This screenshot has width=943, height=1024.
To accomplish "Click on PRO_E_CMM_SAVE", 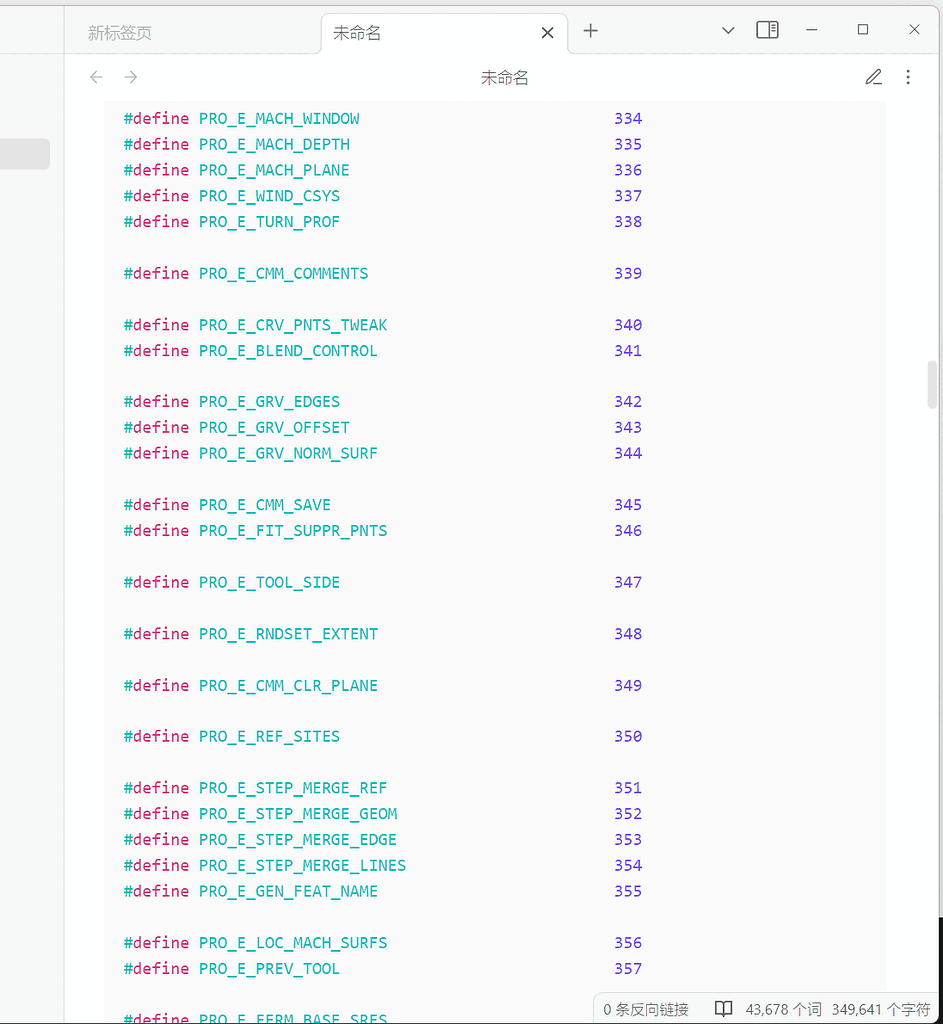I will click(x=264, y=505).
